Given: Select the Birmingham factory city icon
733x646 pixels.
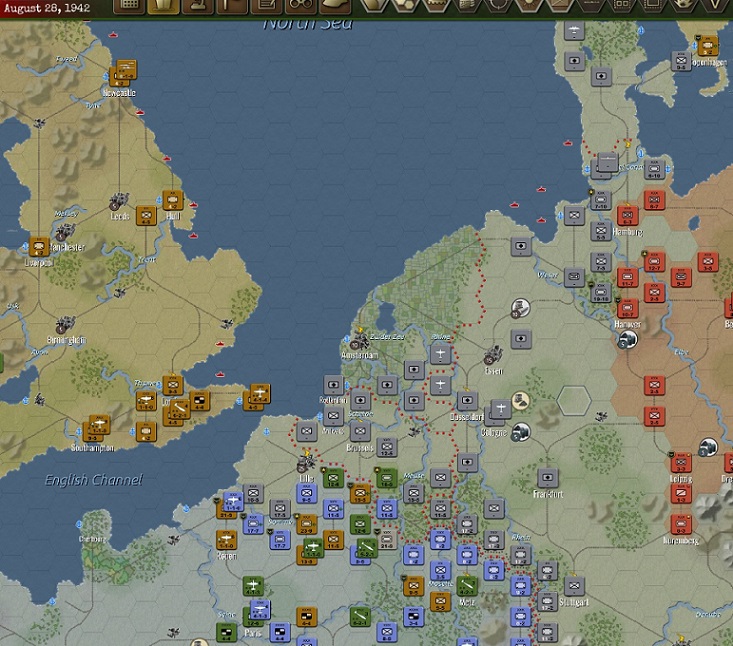Looking at the screenshot, I should tap(65, 325).
